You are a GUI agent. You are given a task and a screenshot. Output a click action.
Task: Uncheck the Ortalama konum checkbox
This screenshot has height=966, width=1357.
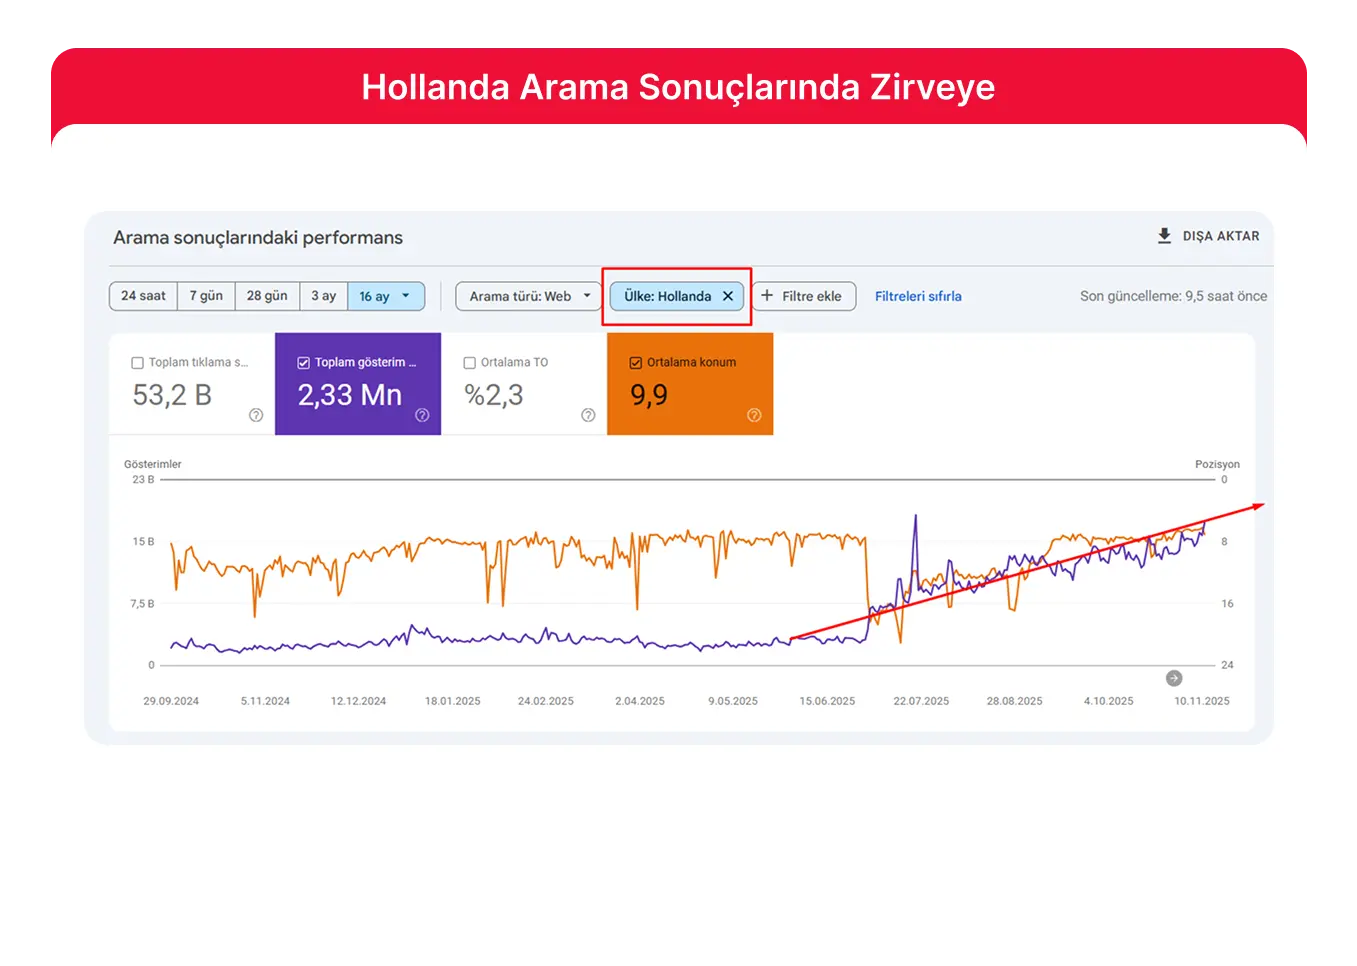(636, 363)
